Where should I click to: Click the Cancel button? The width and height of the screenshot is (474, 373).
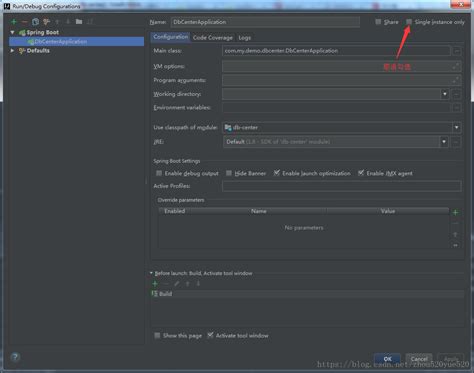pyautogui.click(x=419, y=359)
